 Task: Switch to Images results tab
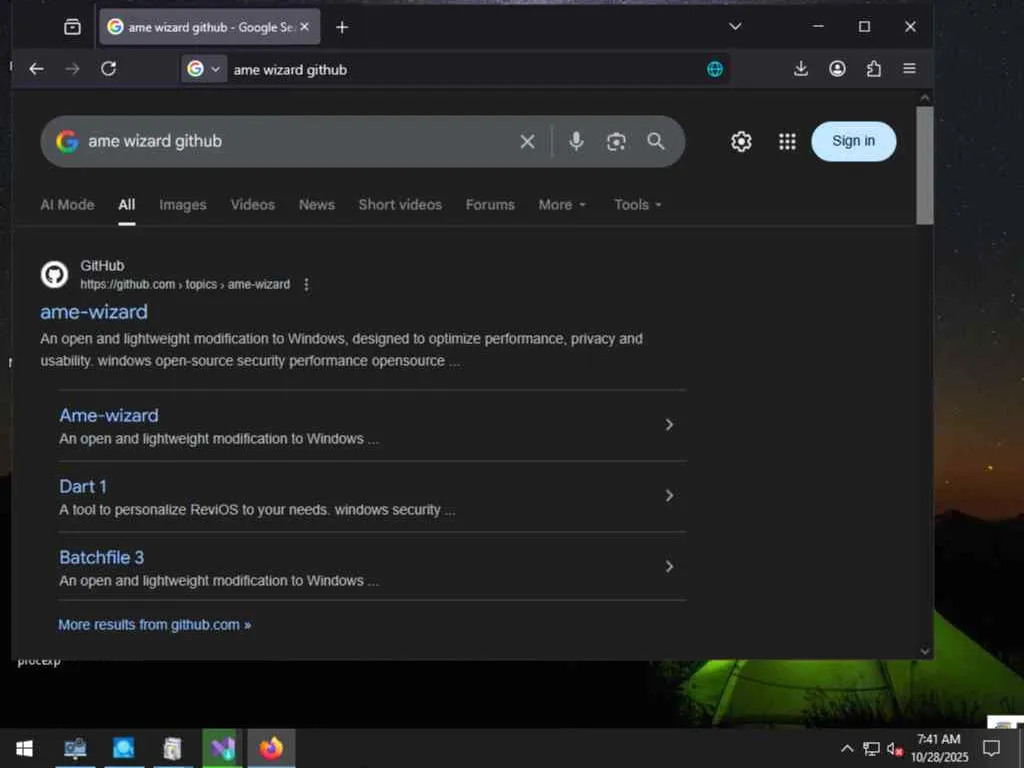[183, 204]
